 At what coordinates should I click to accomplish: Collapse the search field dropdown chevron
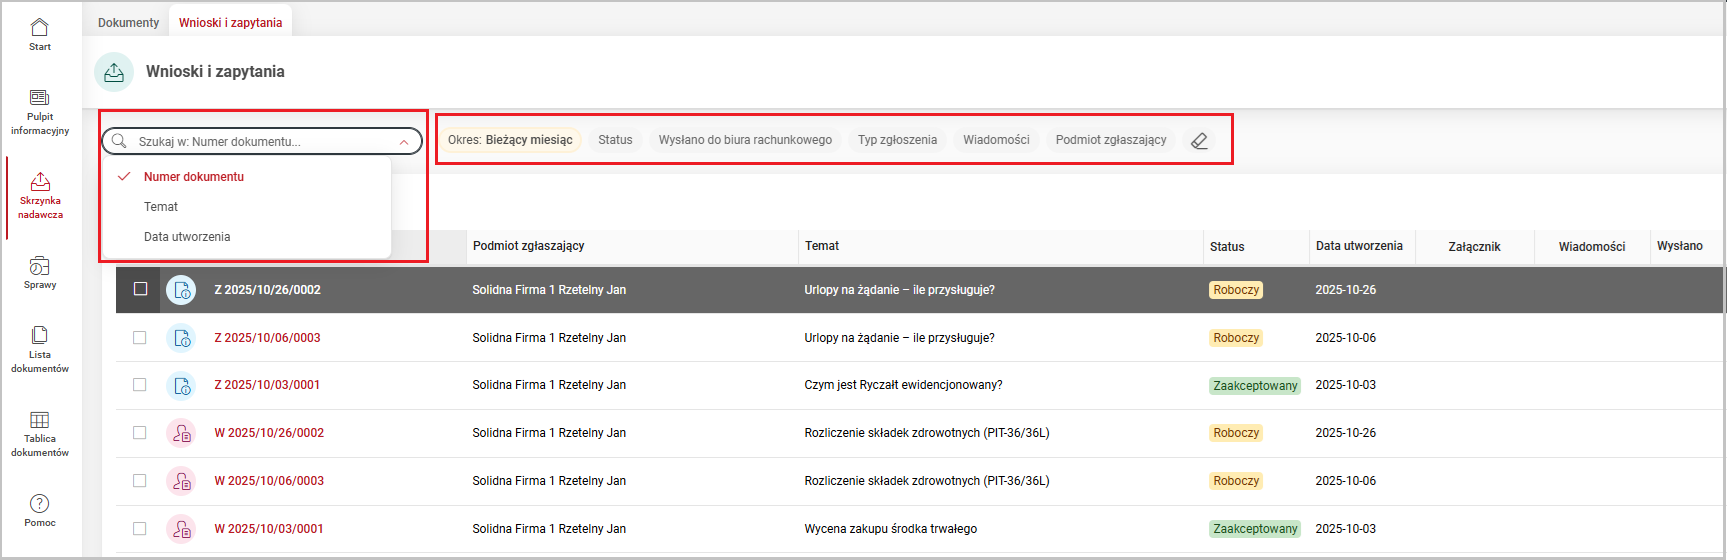(x=404, y=142)
